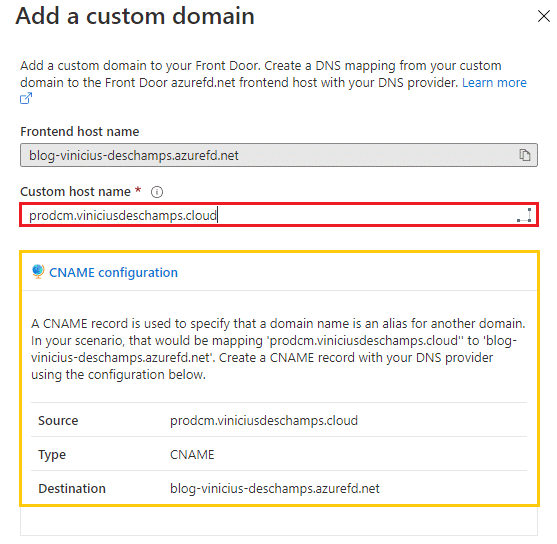Click the Custom host name input field
Screen dimensions: 557x544
tap(279, 215)
